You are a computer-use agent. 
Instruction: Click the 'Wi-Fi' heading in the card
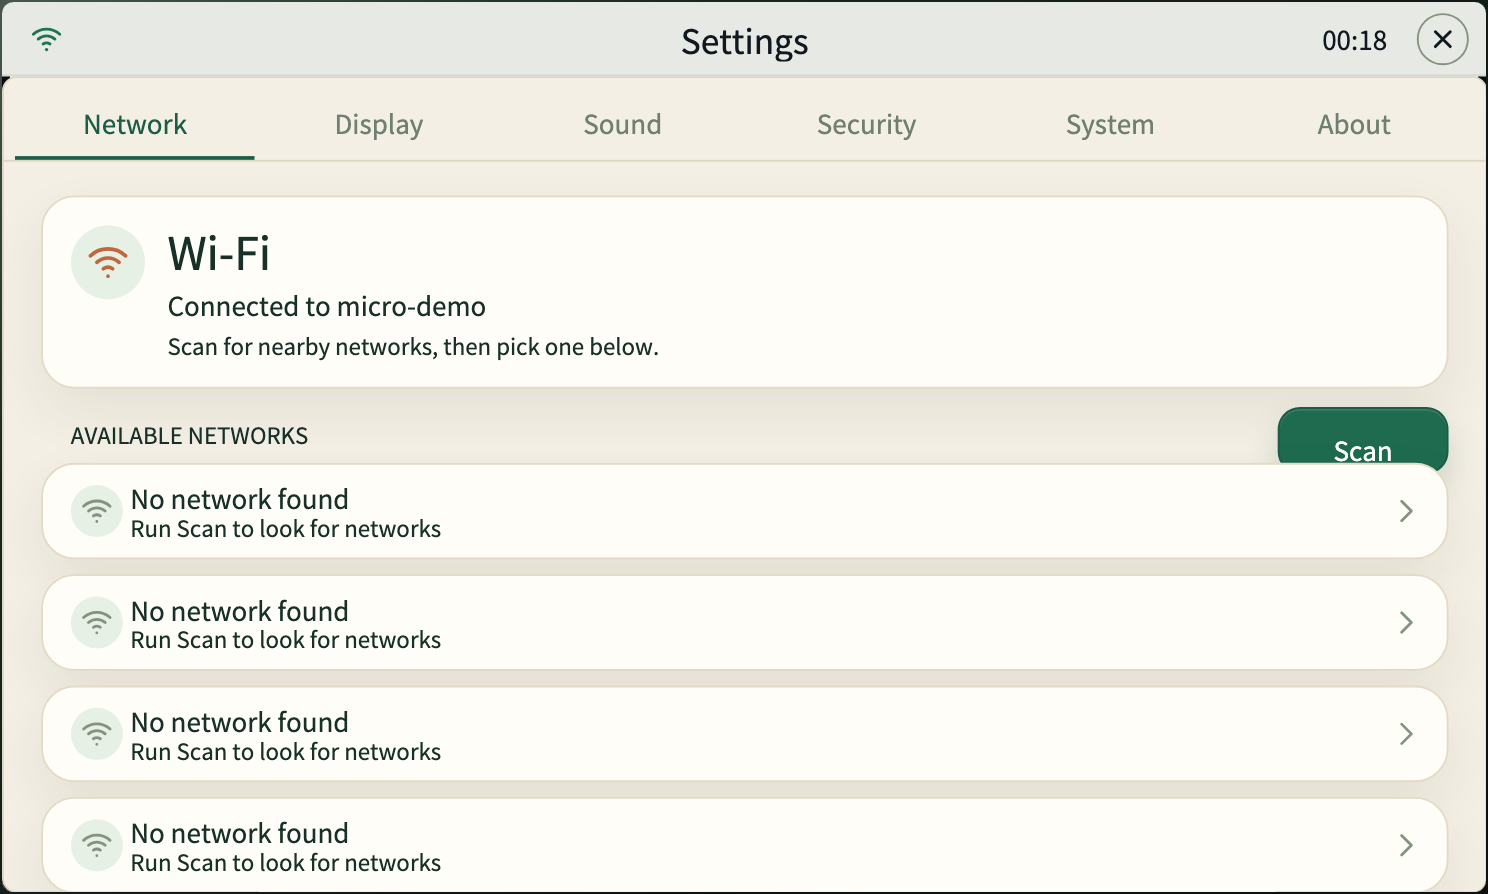(x=219, y=254)
